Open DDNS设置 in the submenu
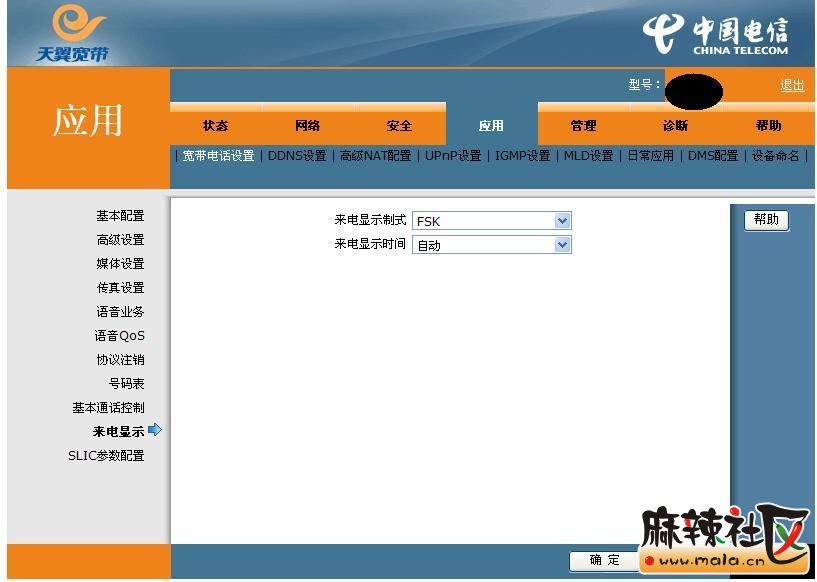Screen dimensions: 817x582 tap(297, 156)
